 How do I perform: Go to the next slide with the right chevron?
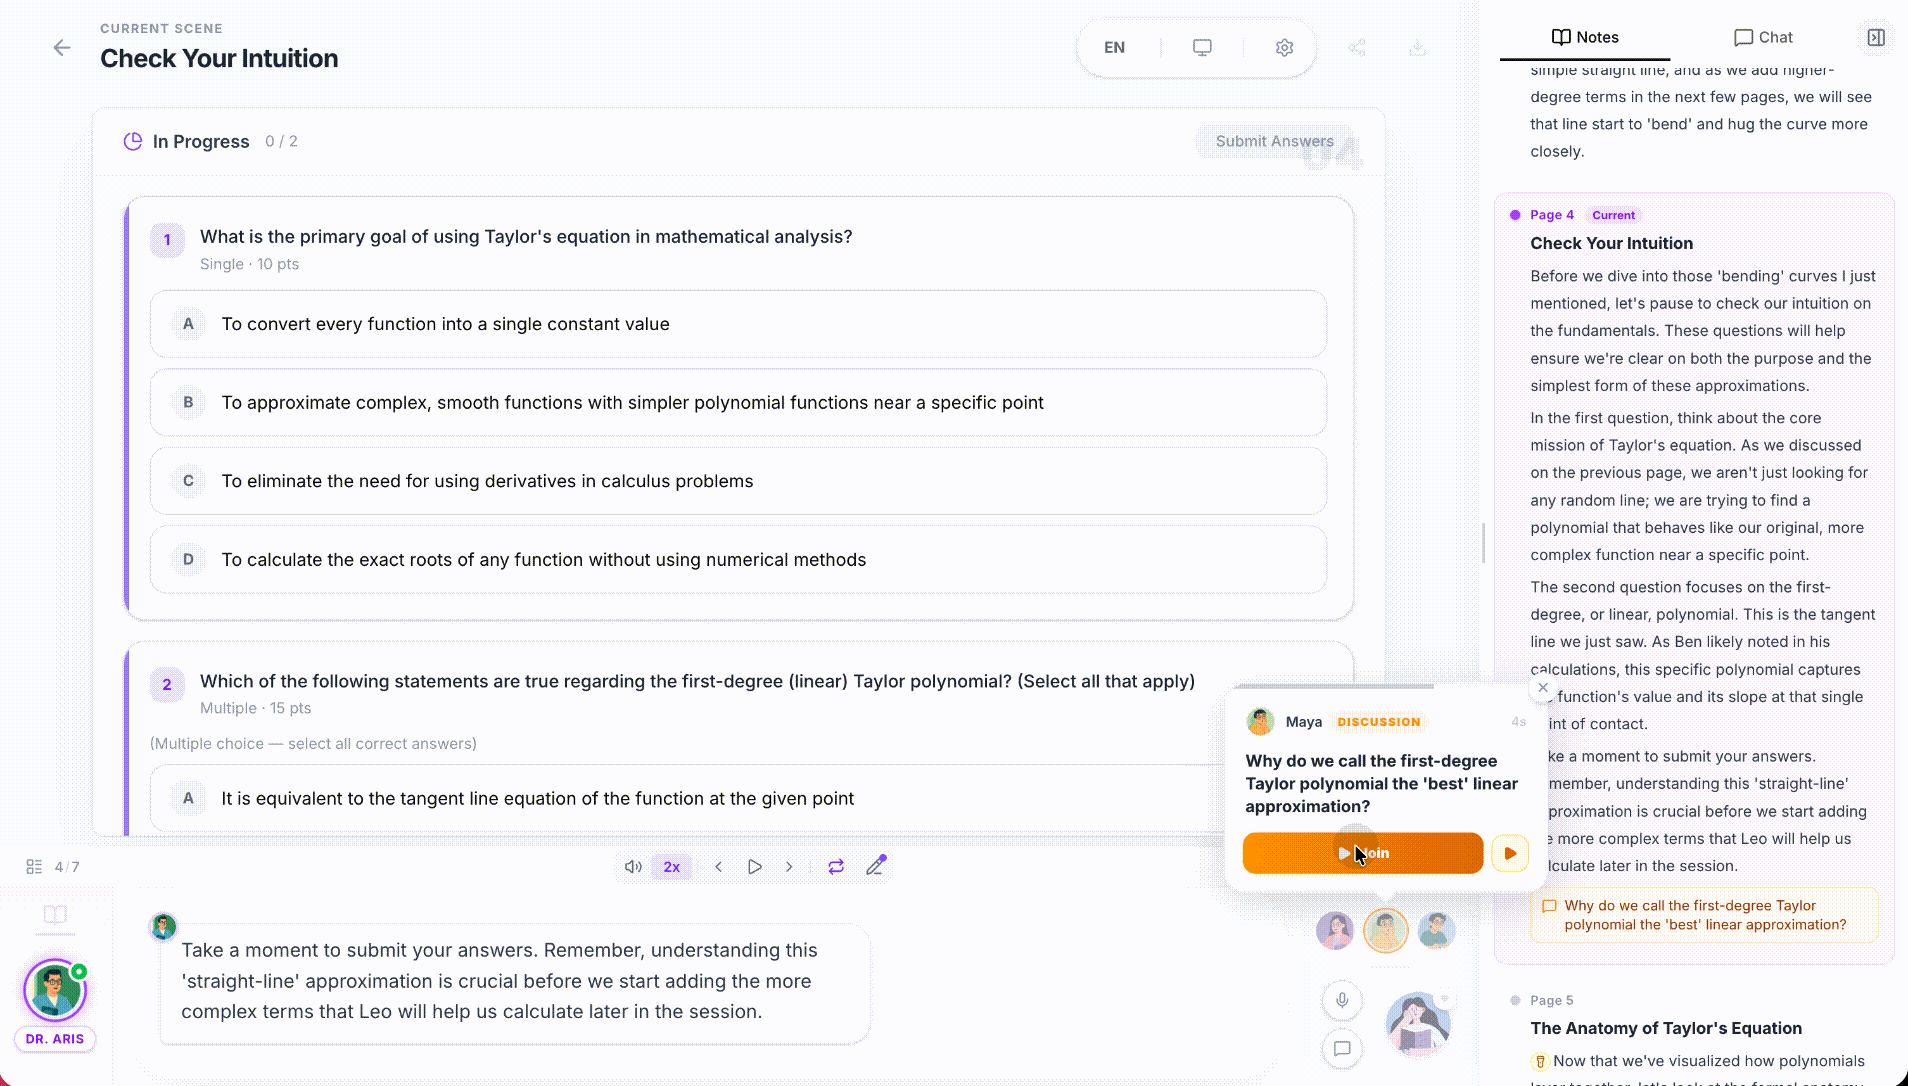click(x=790, y=866)
